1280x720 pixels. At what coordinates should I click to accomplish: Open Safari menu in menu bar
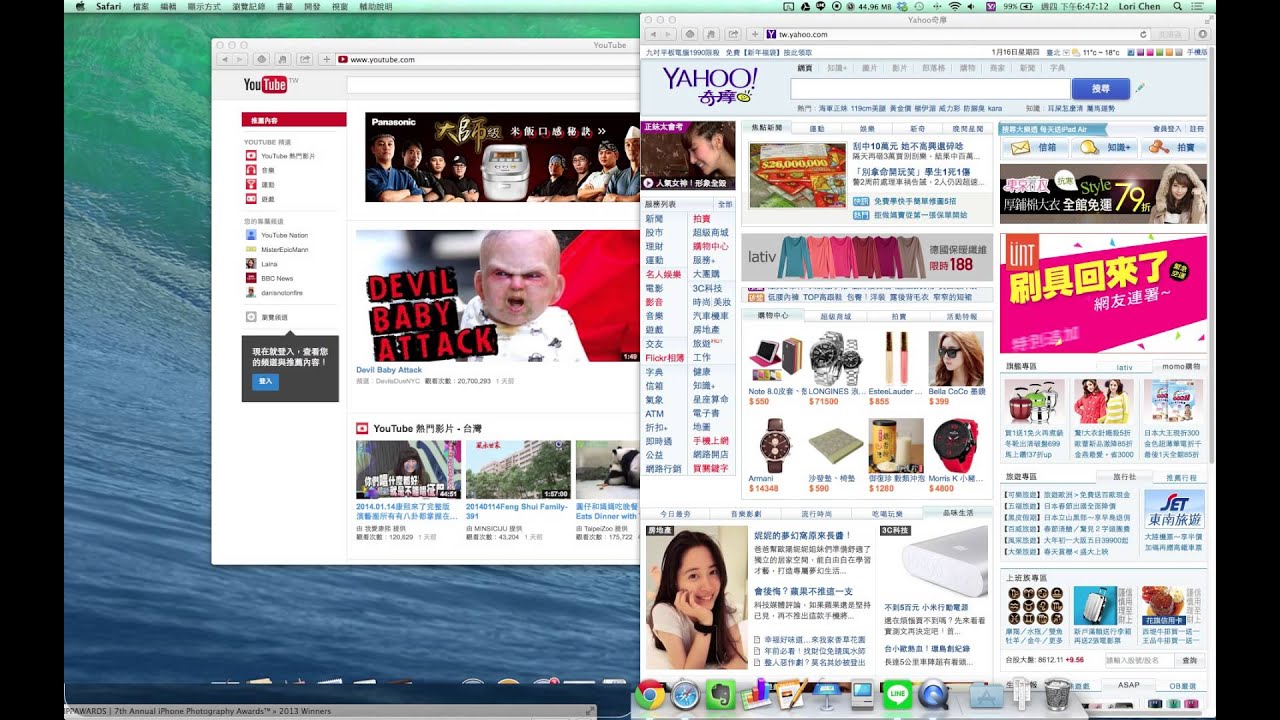pyautogui.click(x=109, y=6)
